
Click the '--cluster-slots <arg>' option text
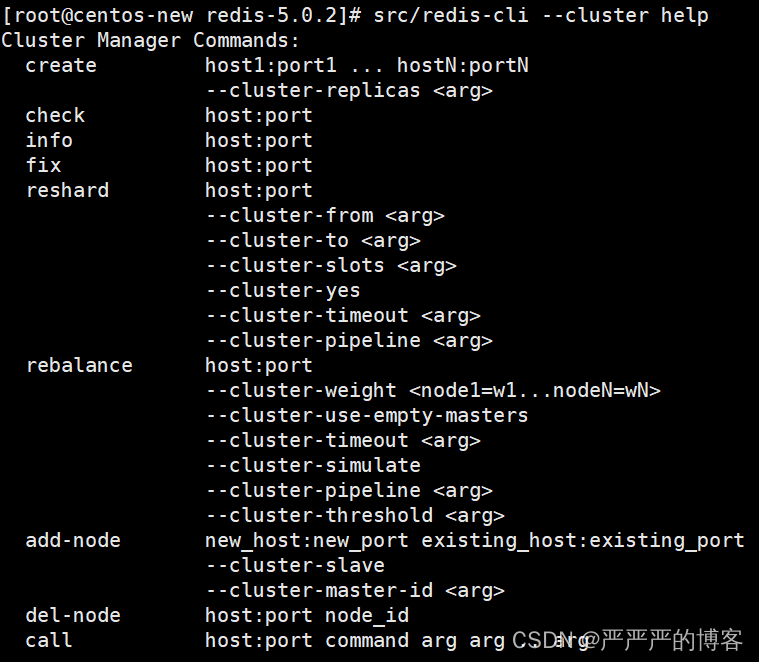coord(331,265)
